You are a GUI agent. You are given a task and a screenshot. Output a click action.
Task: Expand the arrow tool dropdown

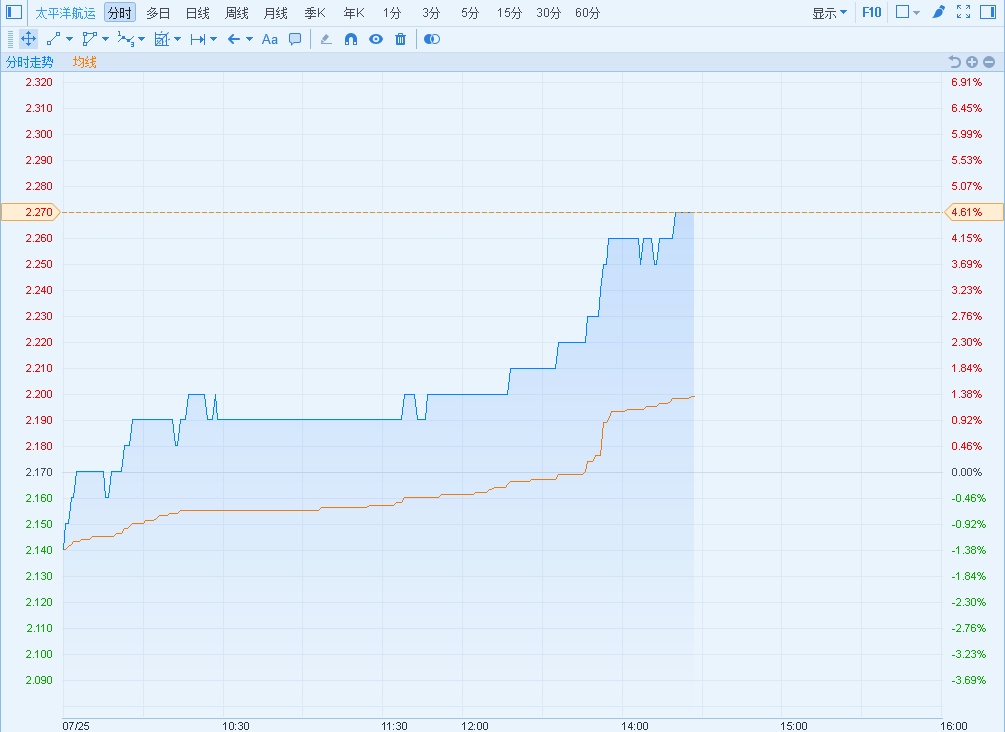249,40
